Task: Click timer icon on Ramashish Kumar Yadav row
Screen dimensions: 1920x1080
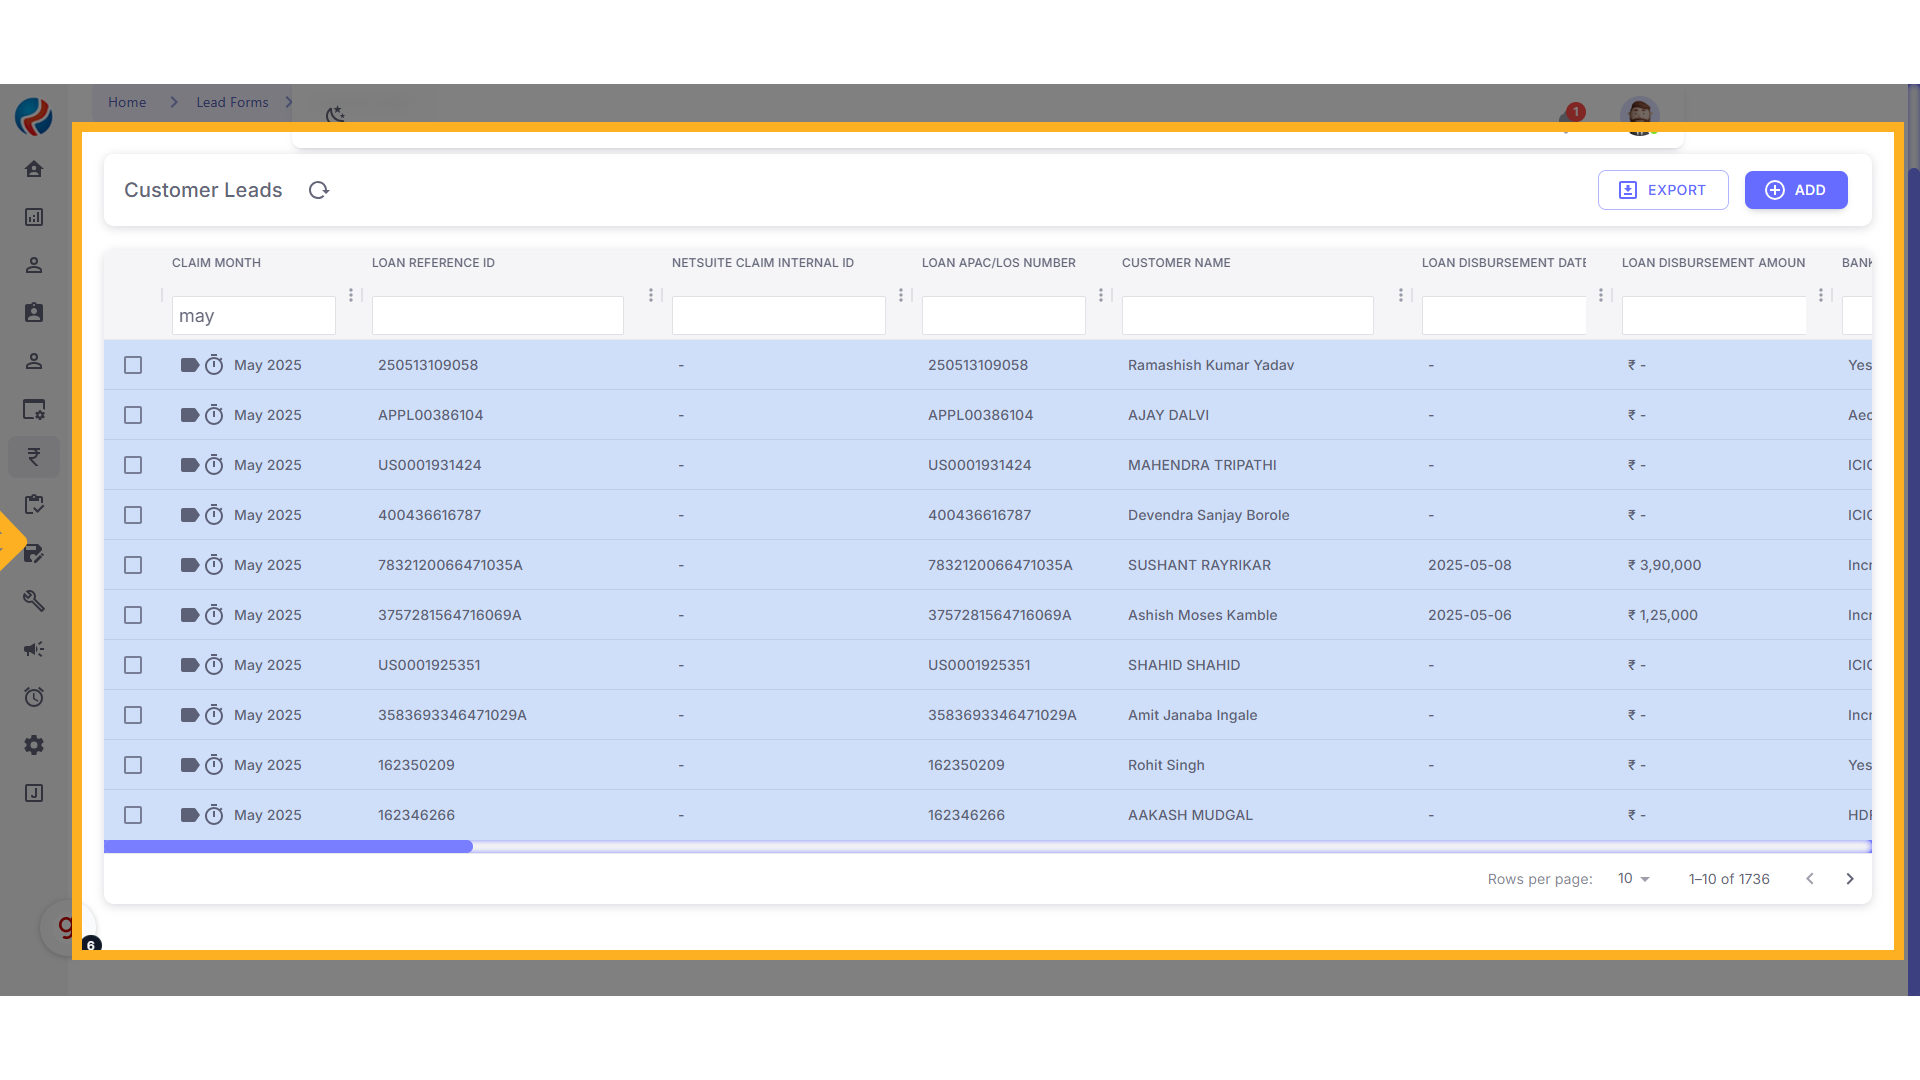Action: [214, 365]
